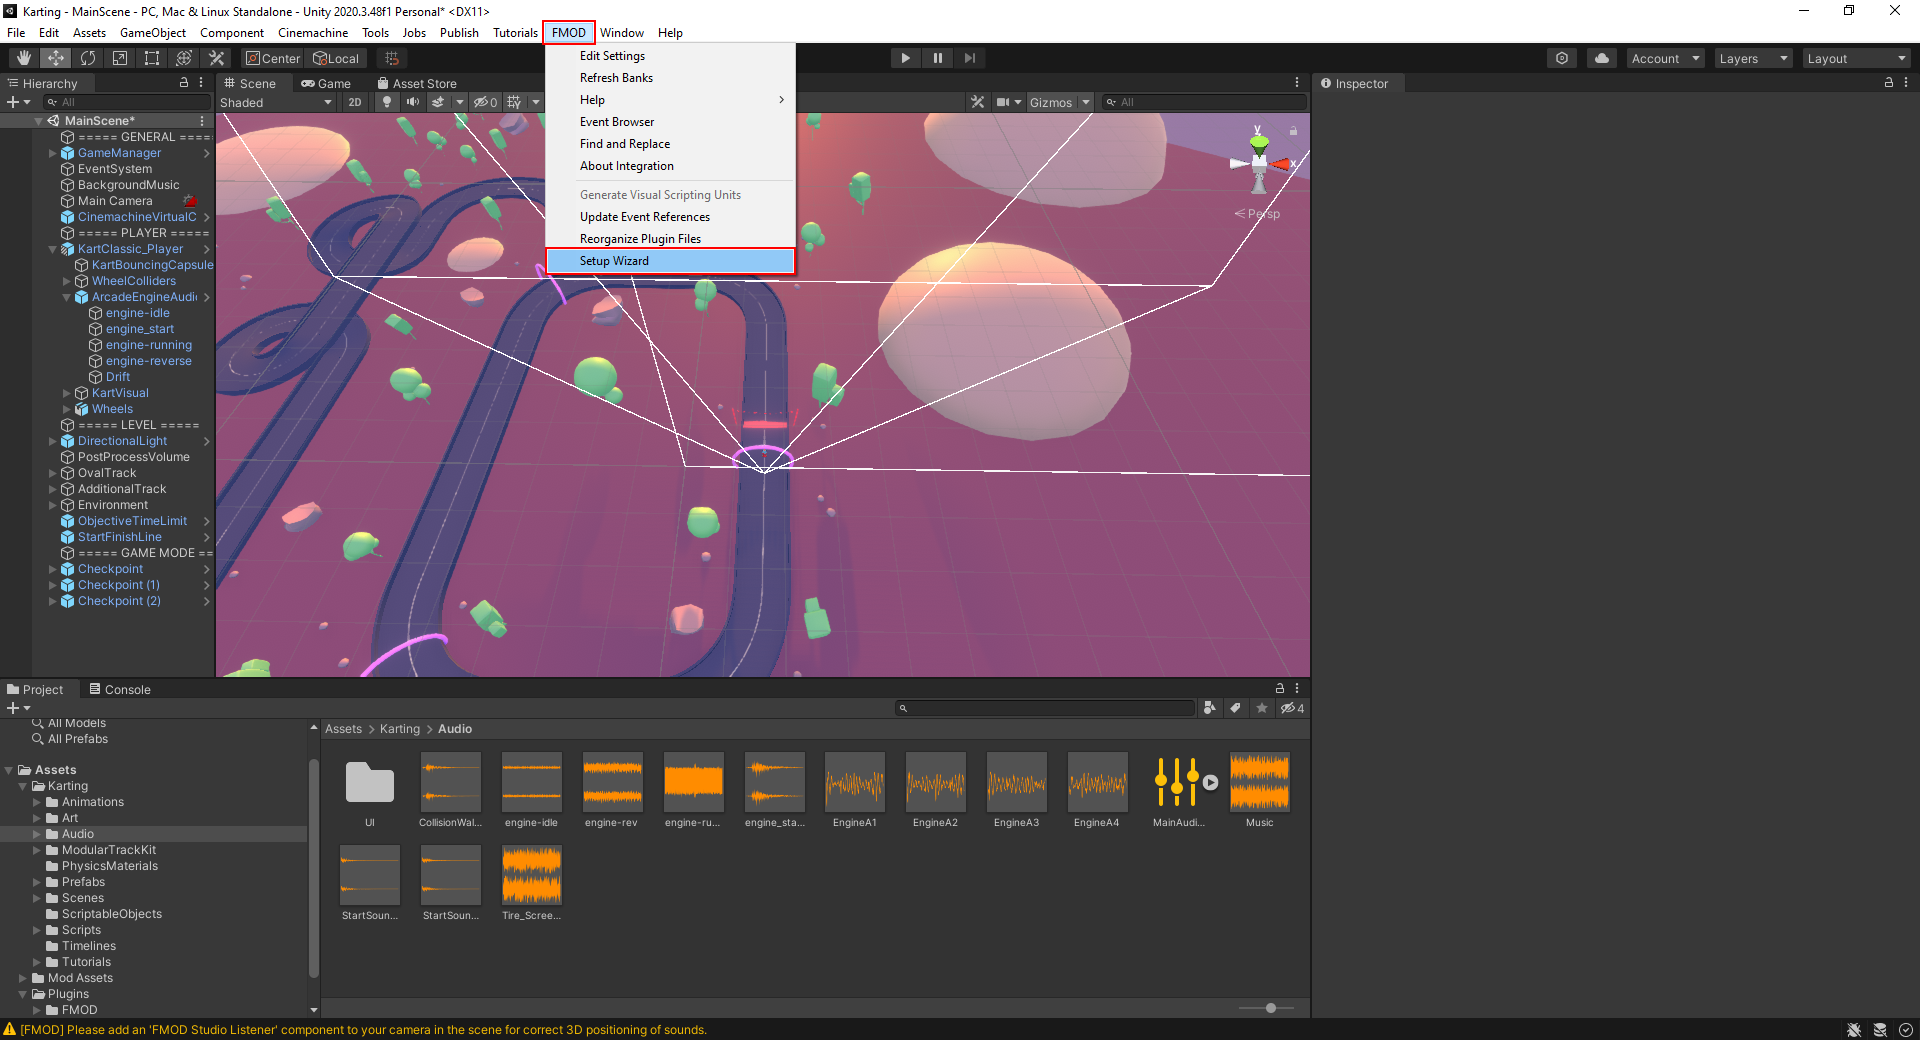Click the Hierarchy search field
Screen dimensions: 1920x1040
click(127, 102)
